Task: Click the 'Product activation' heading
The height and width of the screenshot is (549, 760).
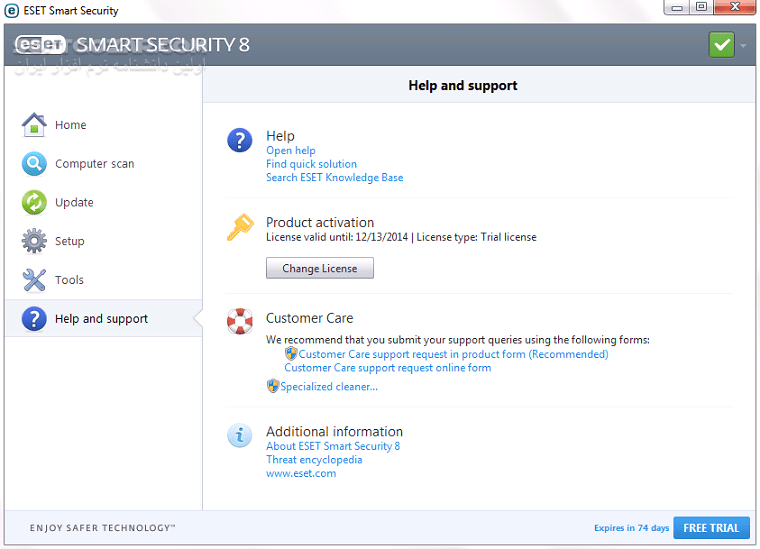Action: click(x=320, y=222)
